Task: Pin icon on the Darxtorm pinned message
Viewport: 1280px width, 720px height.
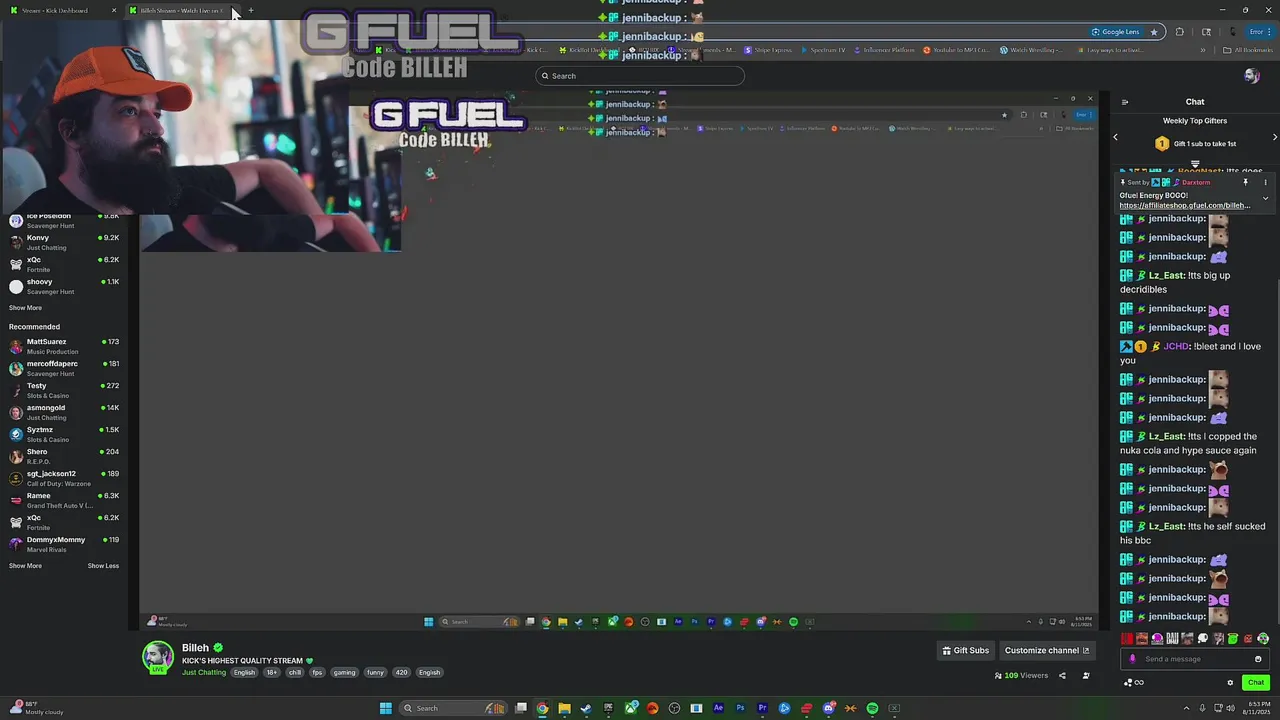Action: [x=1245, y=182]
